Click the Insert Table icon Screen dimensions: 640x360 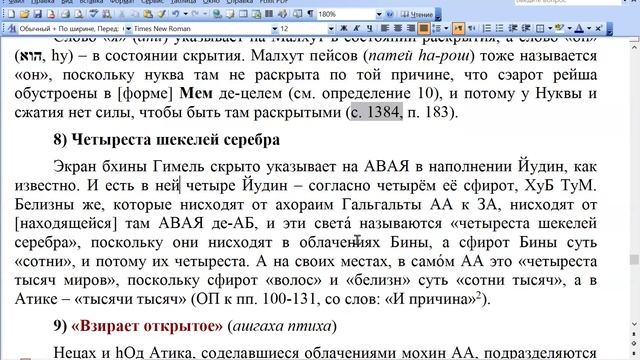click(243, 14)
